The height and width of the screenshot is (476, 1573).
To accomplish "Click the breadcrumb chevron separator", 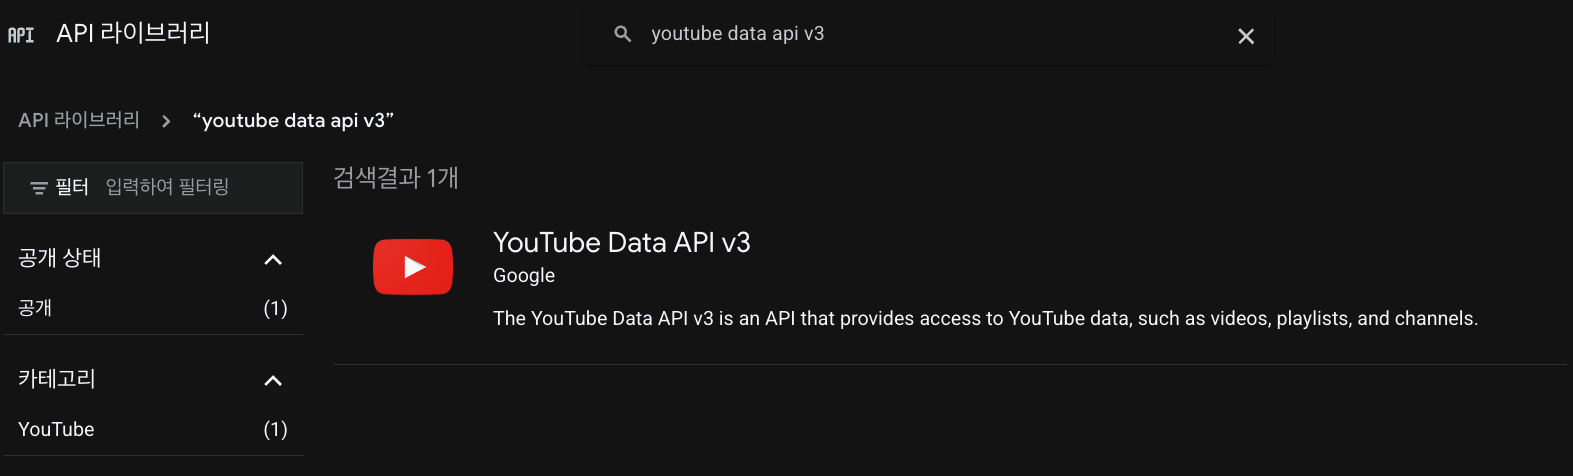I will tap(166, 121).
